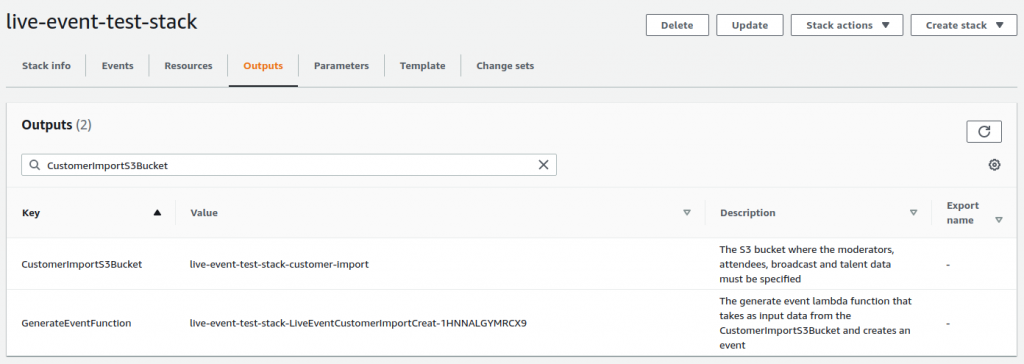Click the live-event-test-stack page title
Viewport: 1024px width, 364px height.
point(101,22)
